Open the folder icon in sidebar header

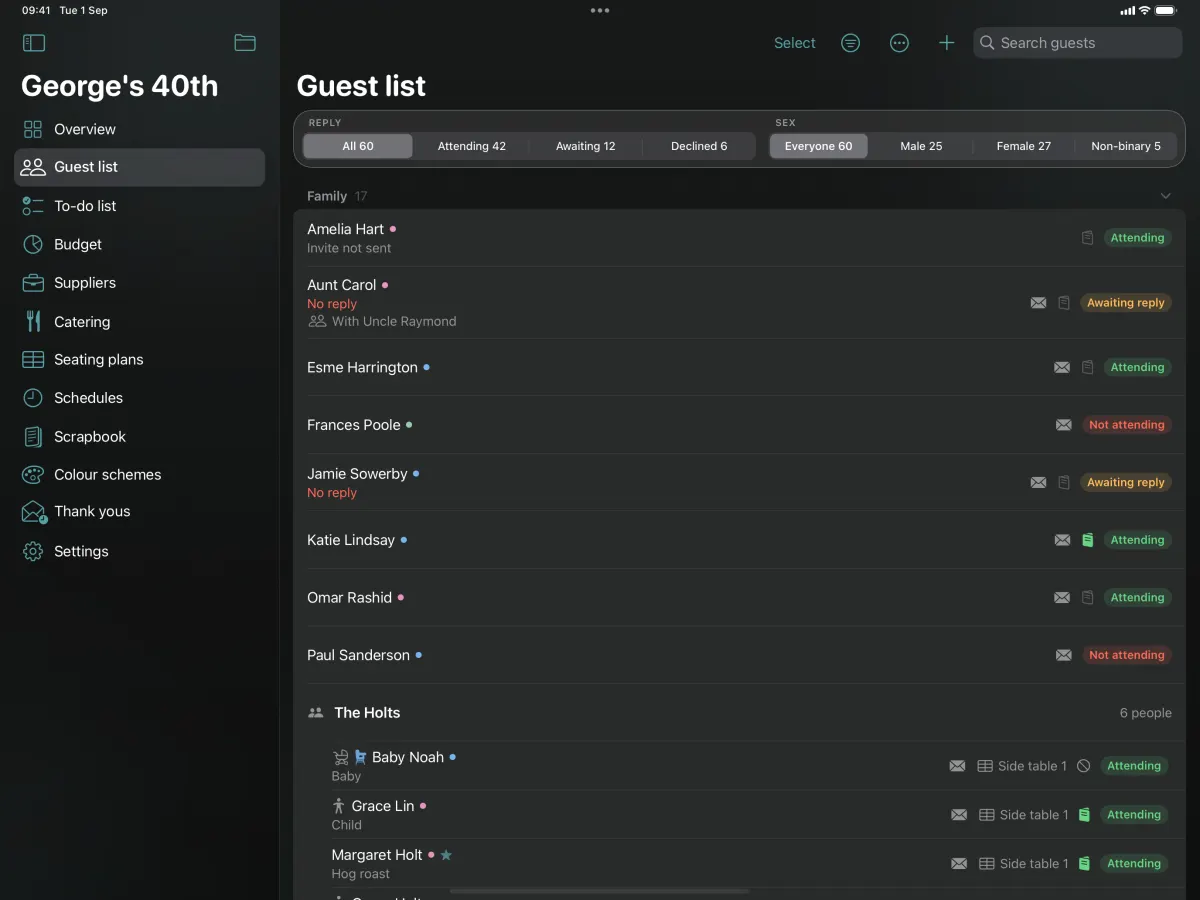[x=245, y=43]
